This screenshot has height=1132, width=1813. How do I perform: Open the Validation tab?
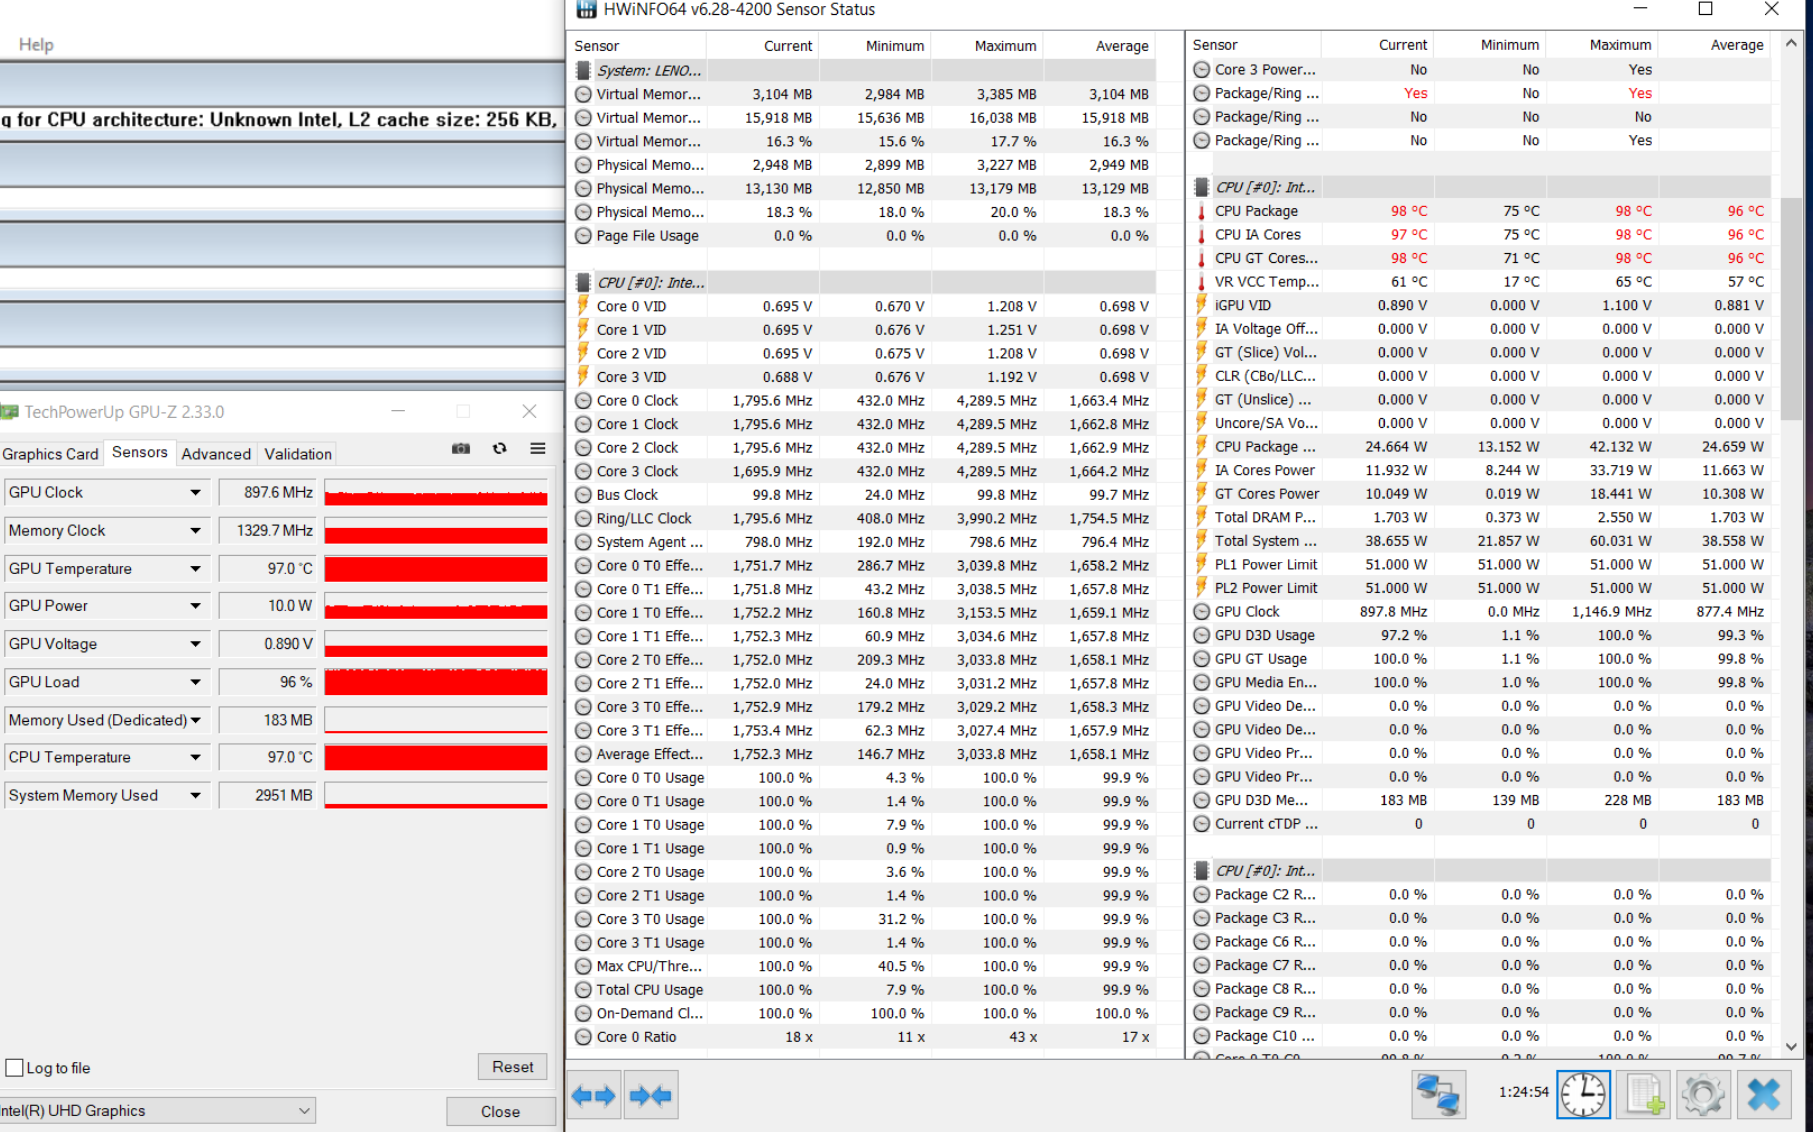pos(298,454)
